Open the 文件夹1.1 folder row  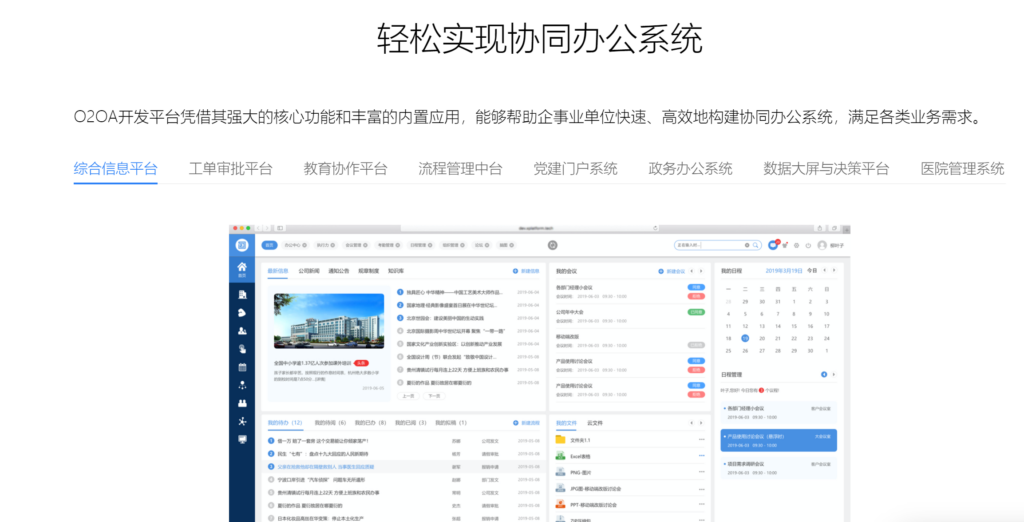click(631, 440)
